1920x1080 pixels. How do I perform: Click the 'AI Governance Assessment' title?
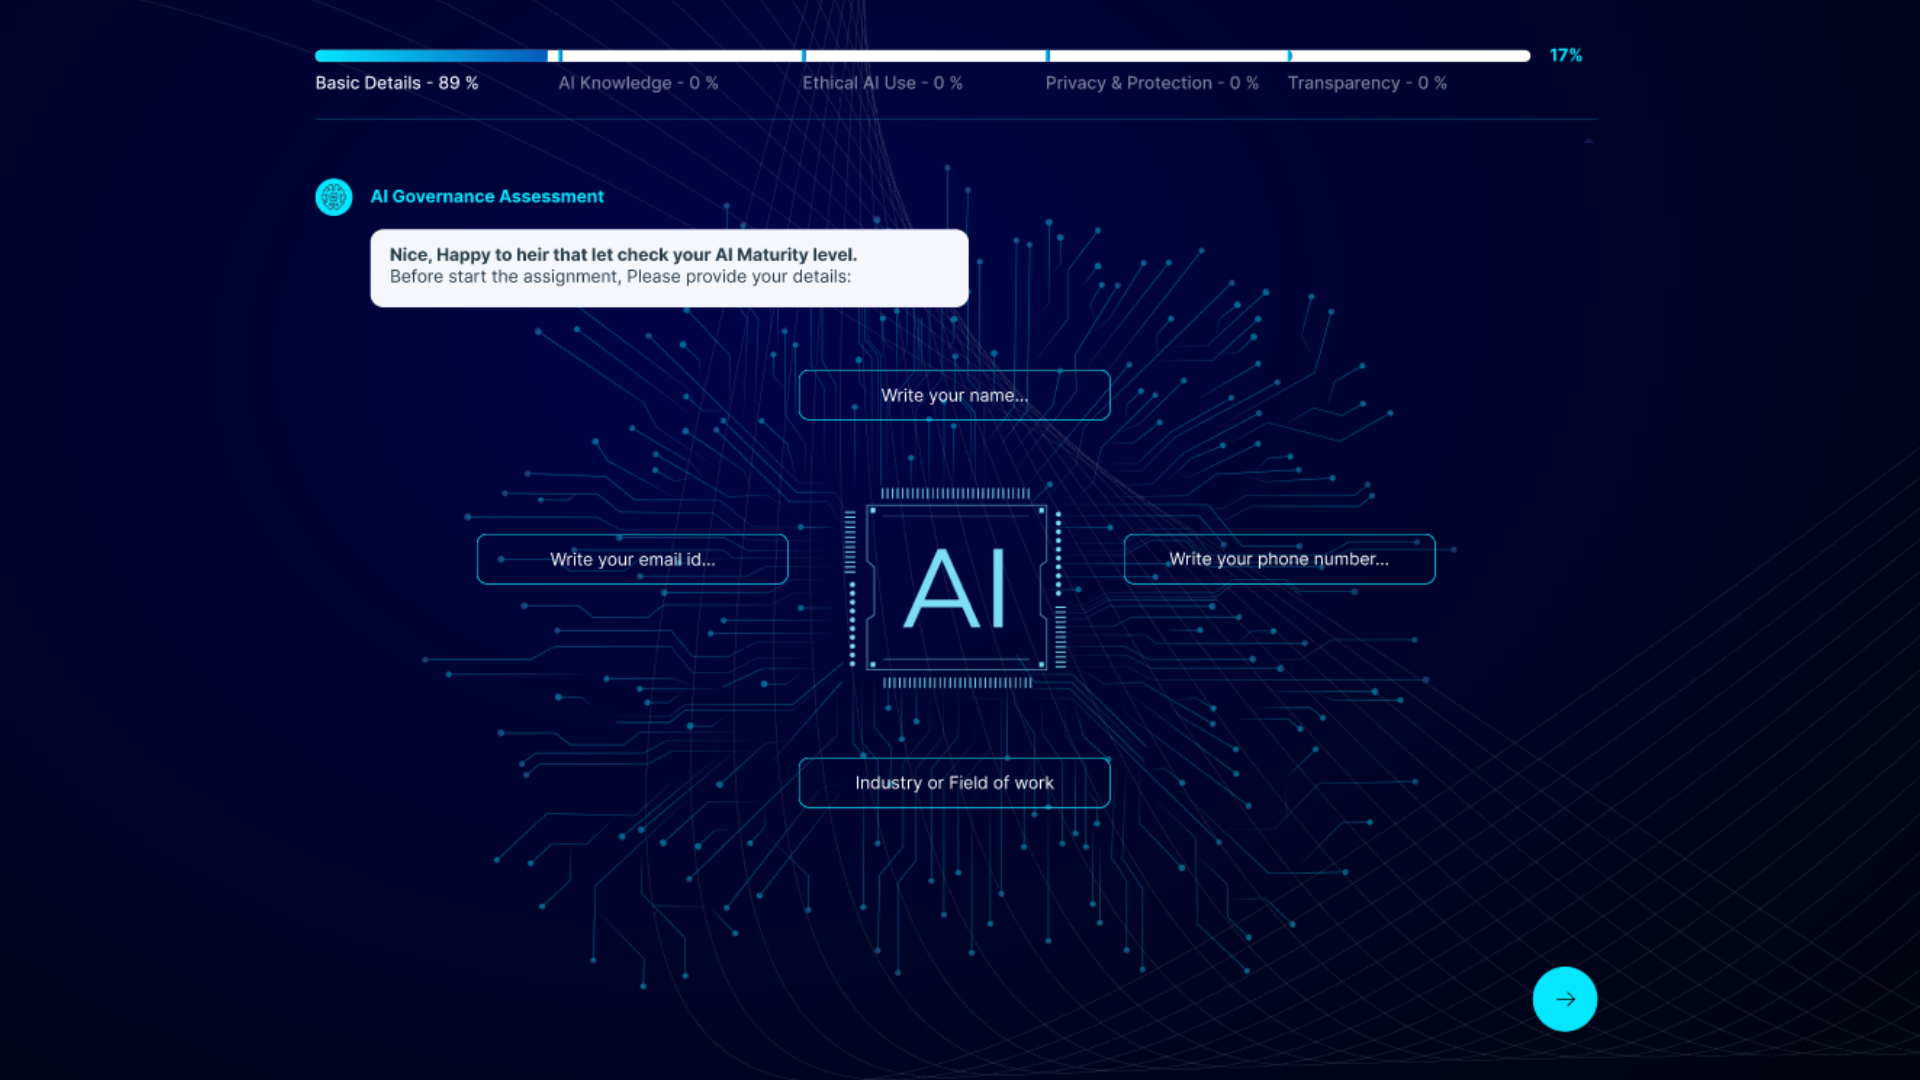(487, 197)
